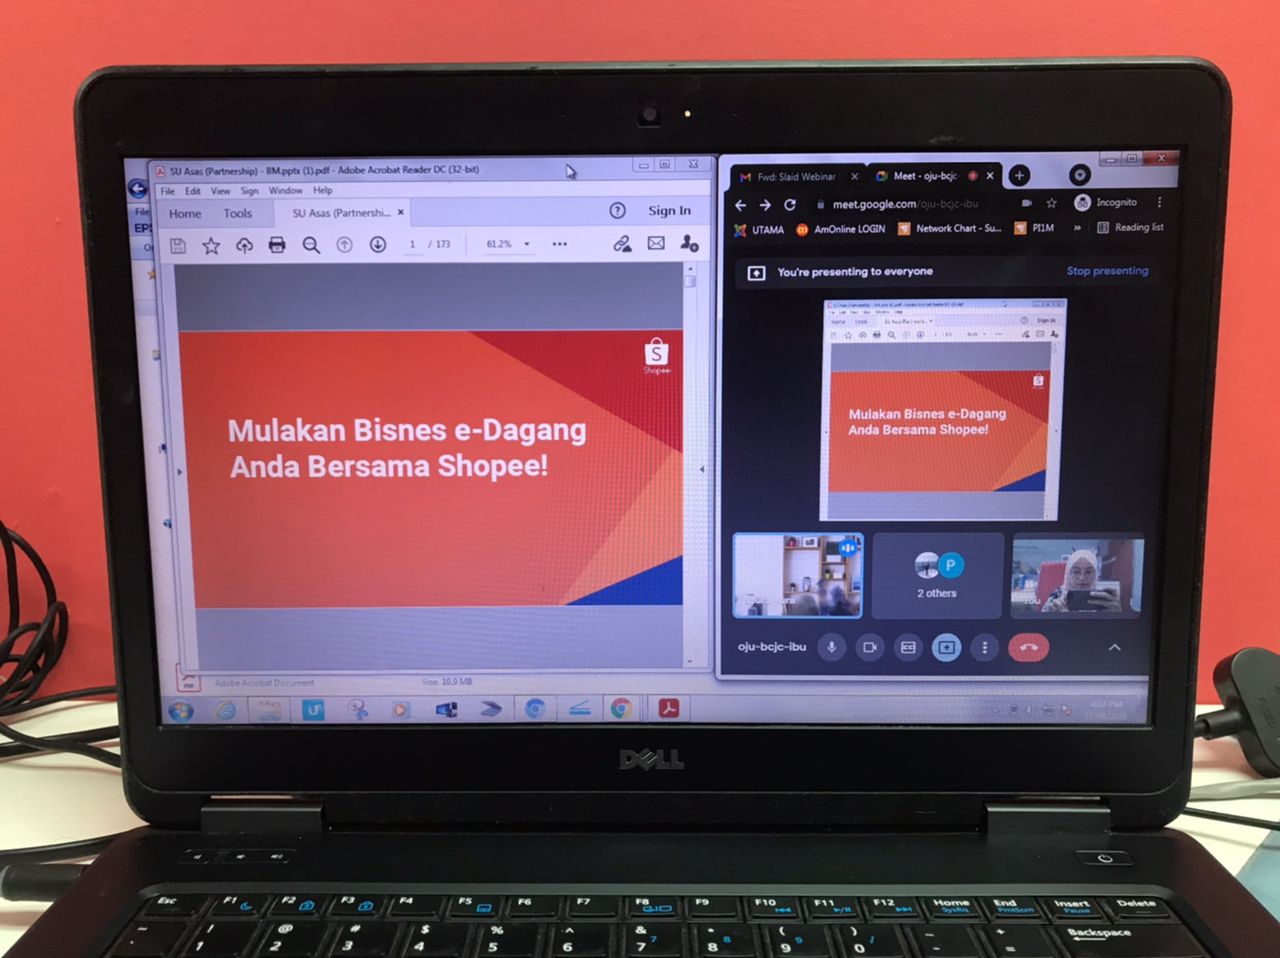Open the Help menu in Acrobat
Viewport: 1280px width, 958px height.
[x=322, y=190]
